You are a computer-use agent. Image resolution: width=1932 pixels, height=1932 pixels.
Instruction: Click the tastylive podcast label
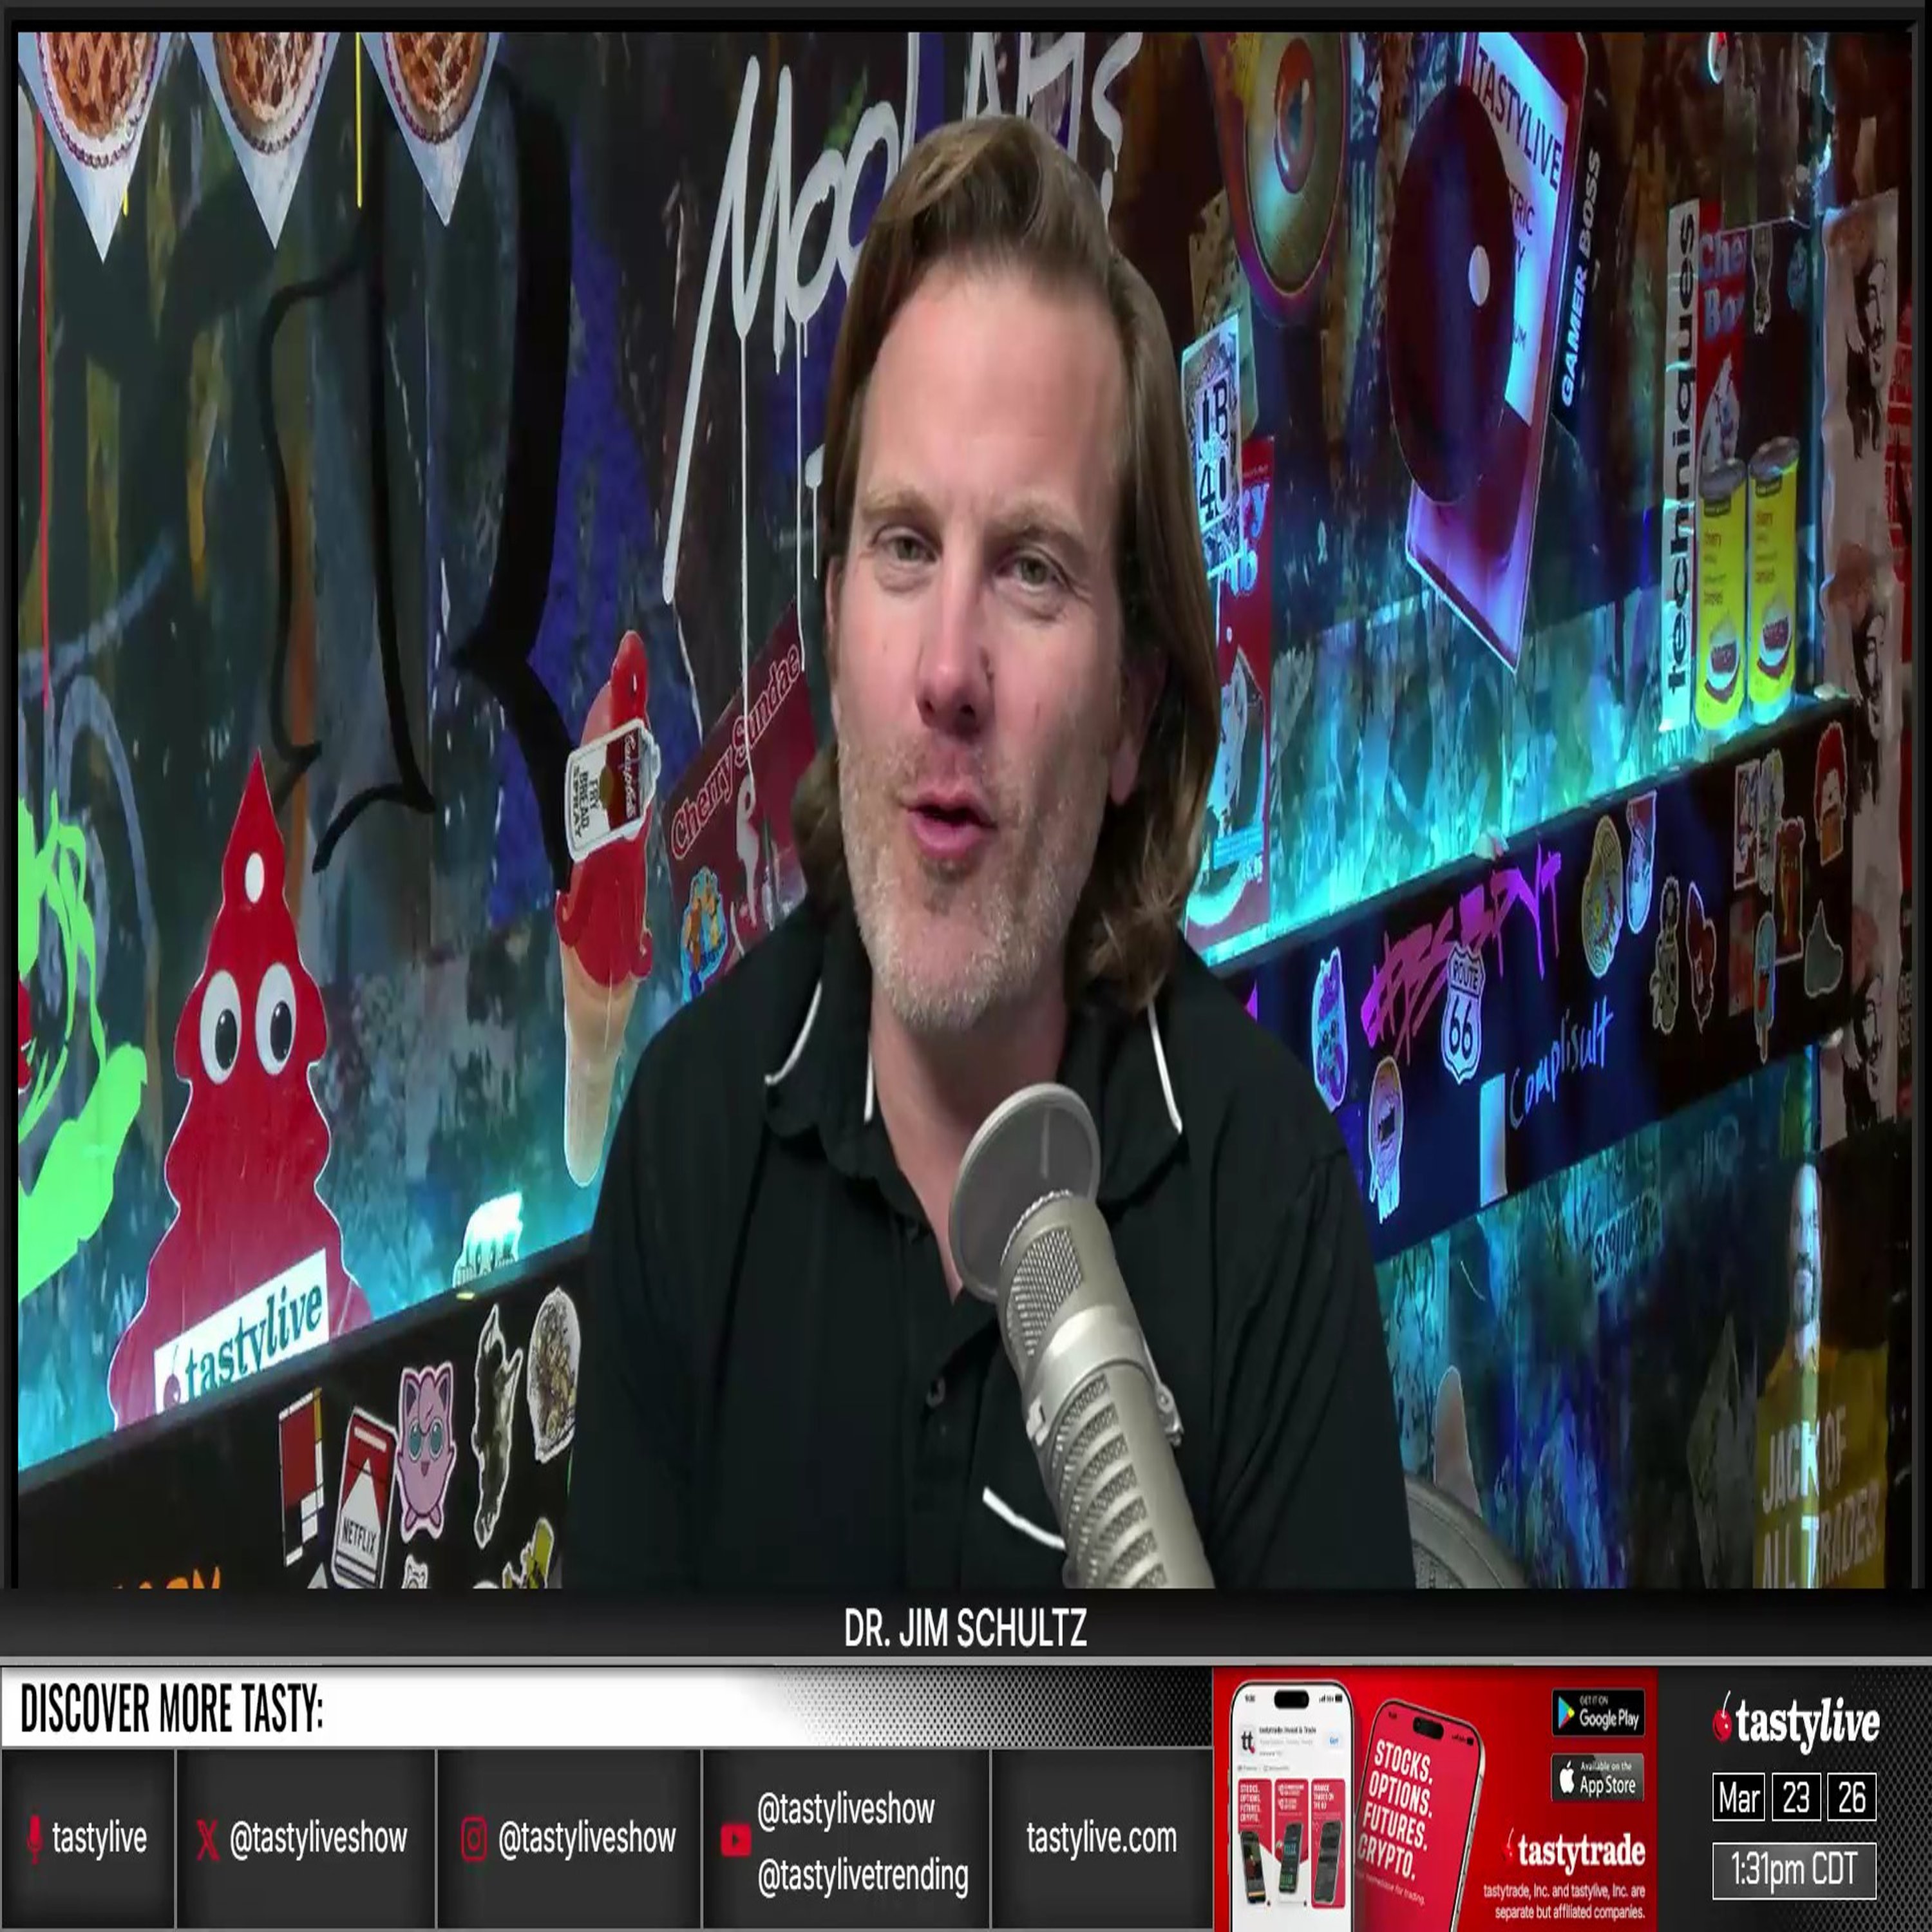99,1838
